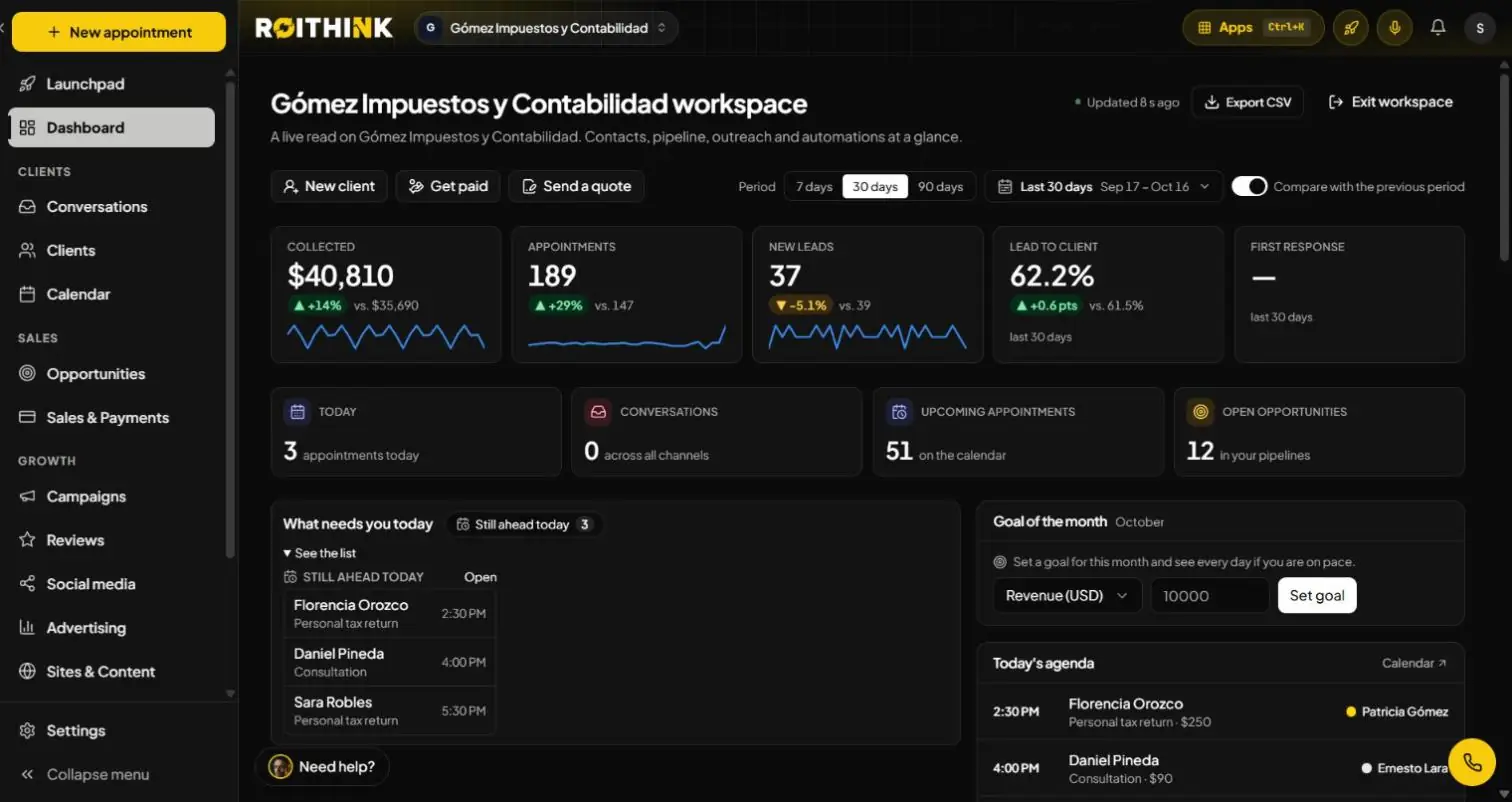Select the 90 days period
Viewport: 1512px width, 802px height.
[x=940, y=187]
